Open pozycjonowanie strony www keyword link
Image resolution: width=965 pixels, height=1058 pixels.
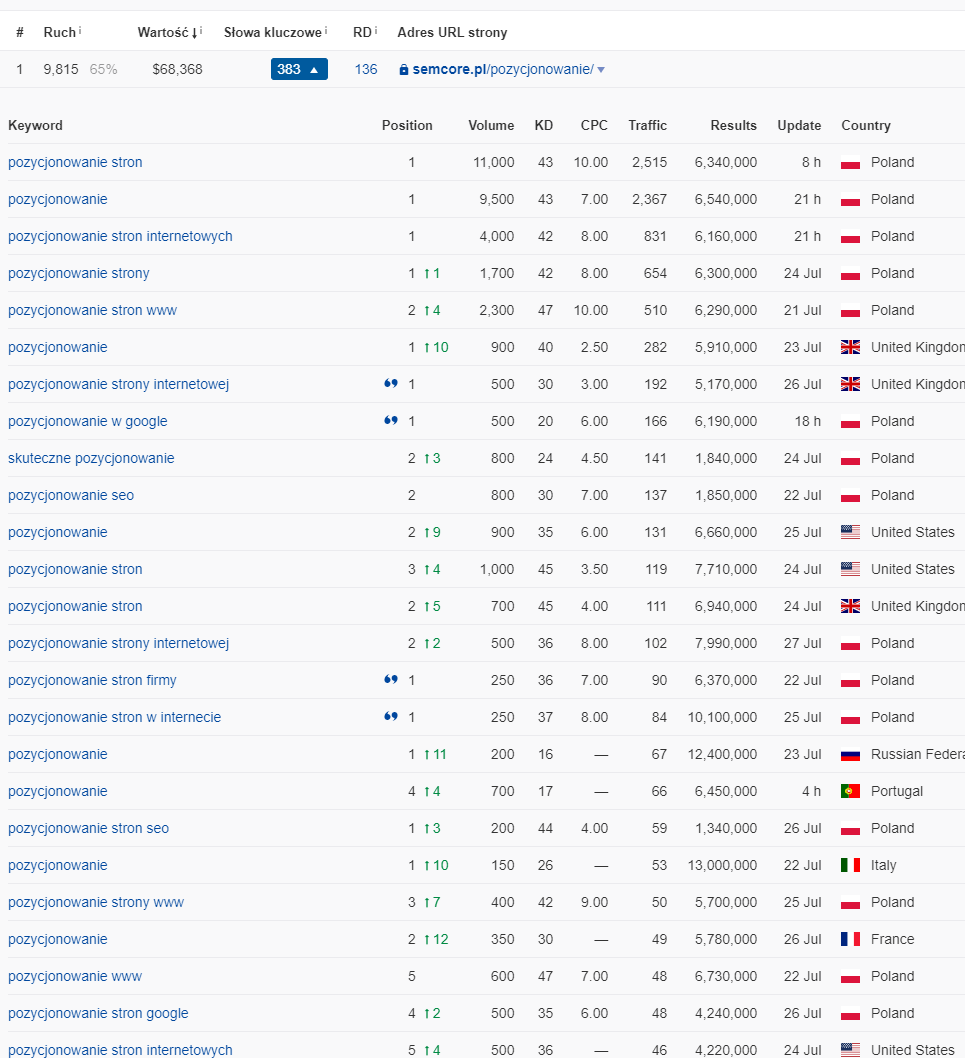(x=96, y=902)
